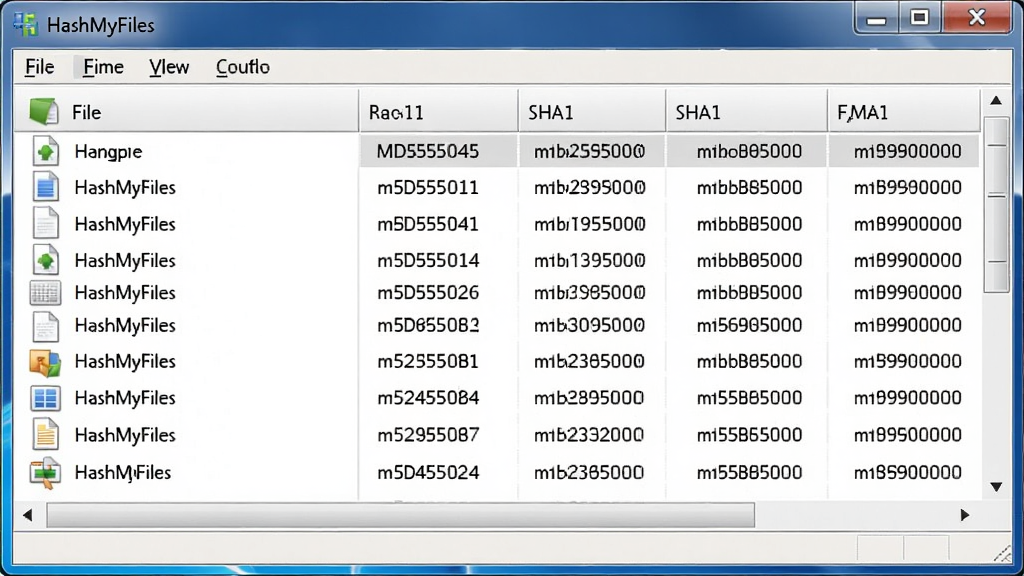Viewport: 1024px width, 576px height.
Task: Click the page icon for m5D655083 row
Action: 45,326
